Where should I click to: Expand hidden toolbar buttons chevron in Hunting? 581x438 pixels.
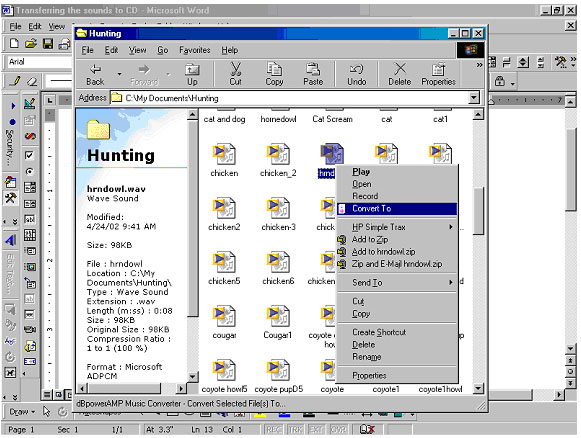tap(479, 65)
